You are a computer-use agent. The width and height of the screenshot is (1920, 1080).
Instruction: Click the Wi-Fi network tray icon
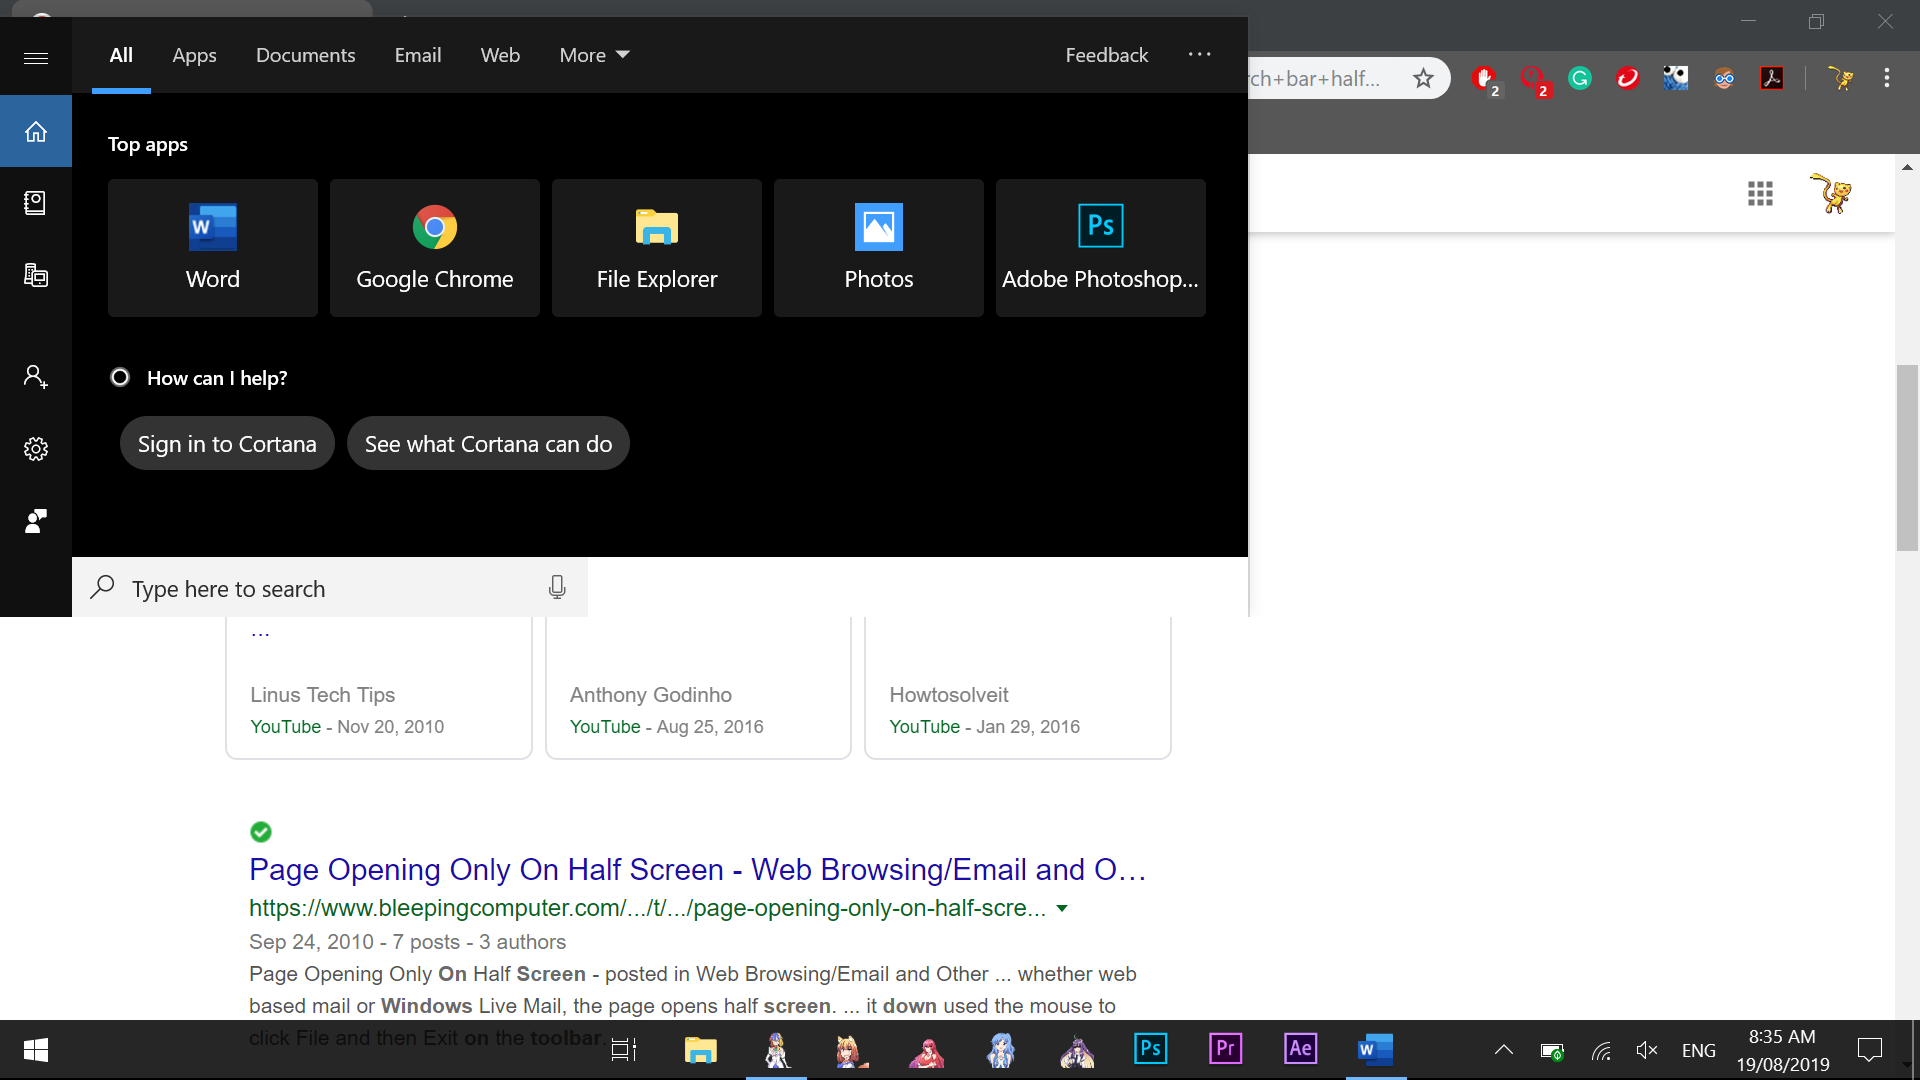(1601, 1050)
